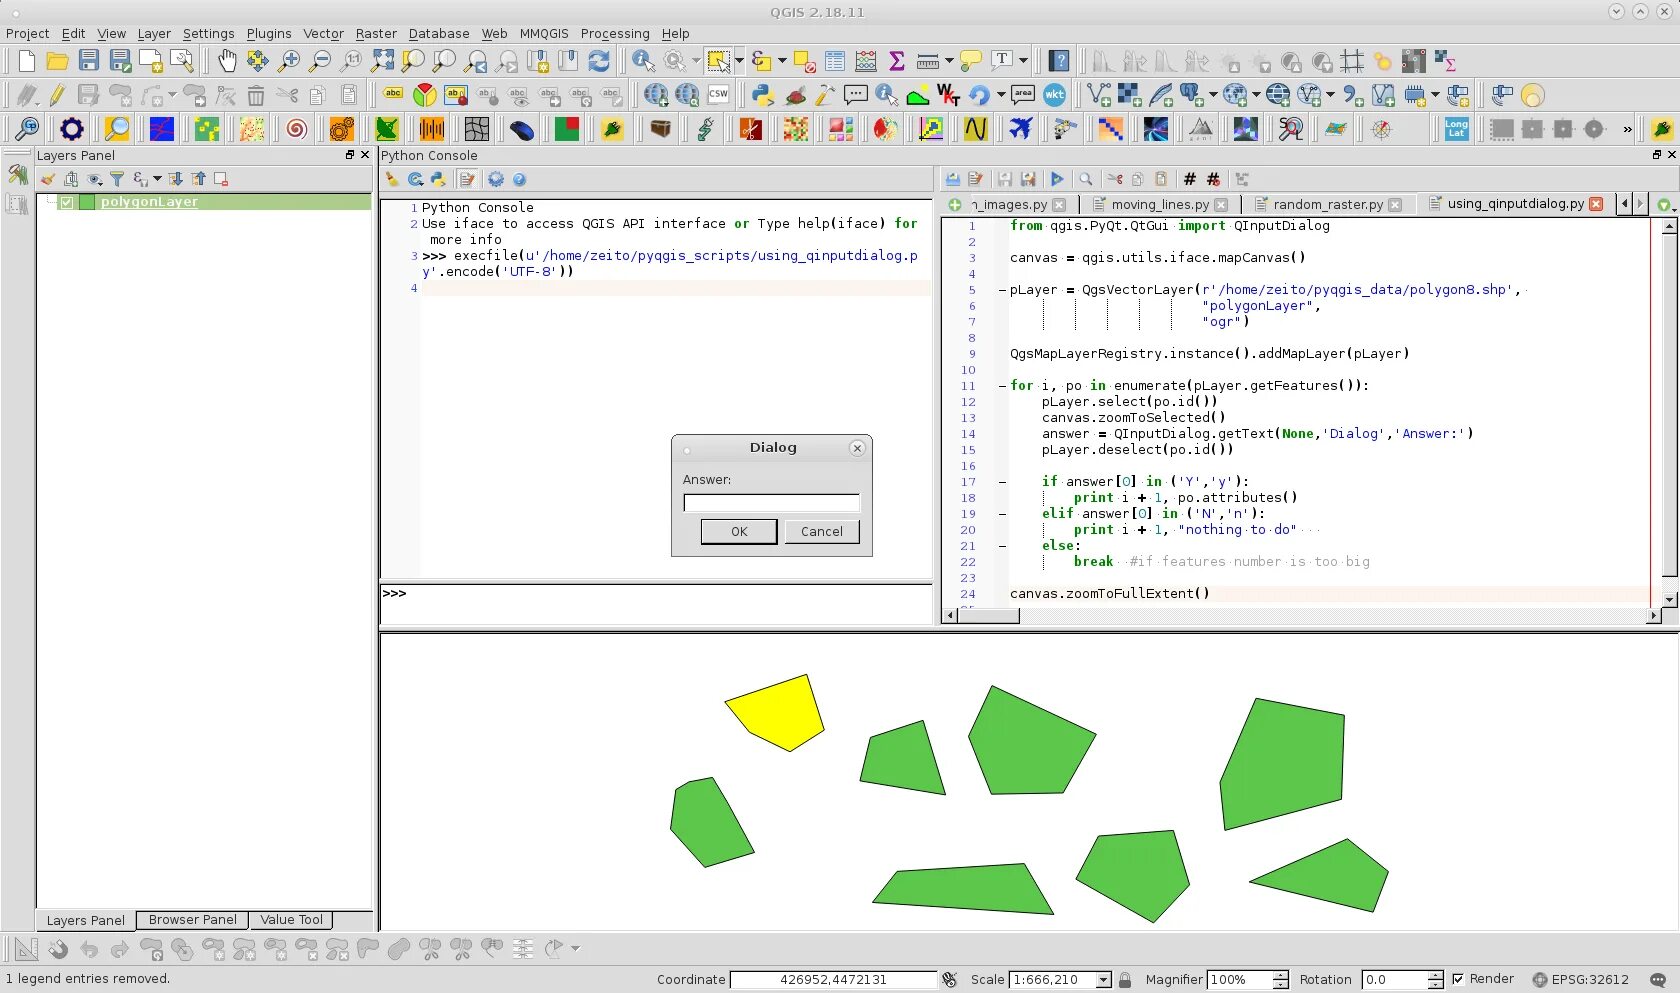Click the CSW MetaSearch icon
The height and width of the screenshot is (993, 1680).
click(718, 95)
